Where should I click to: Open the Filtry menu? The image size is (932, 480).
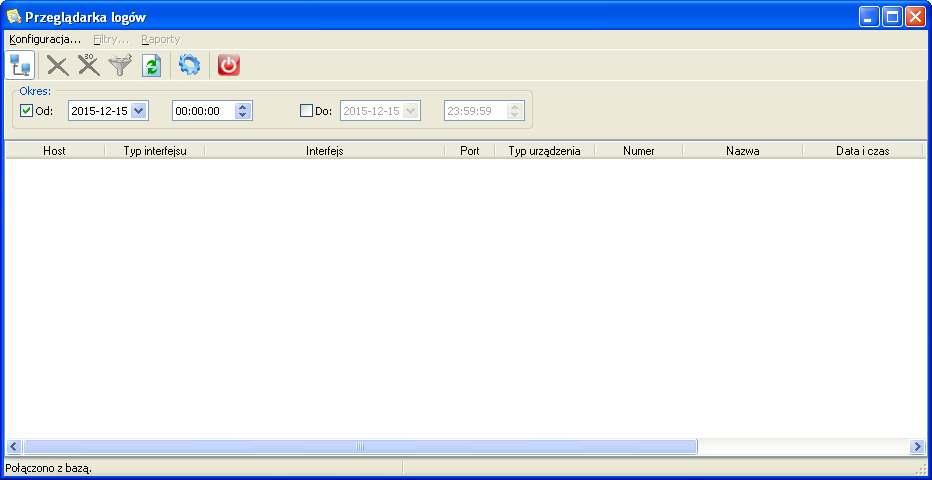coord(111,39)
